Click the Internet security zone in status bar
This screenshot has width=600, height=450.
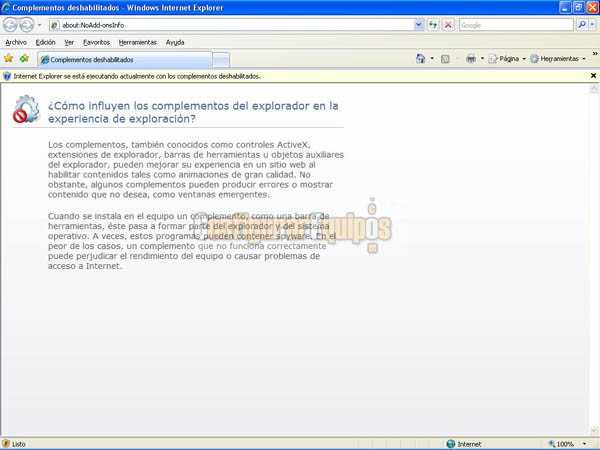tap(464, 444)
